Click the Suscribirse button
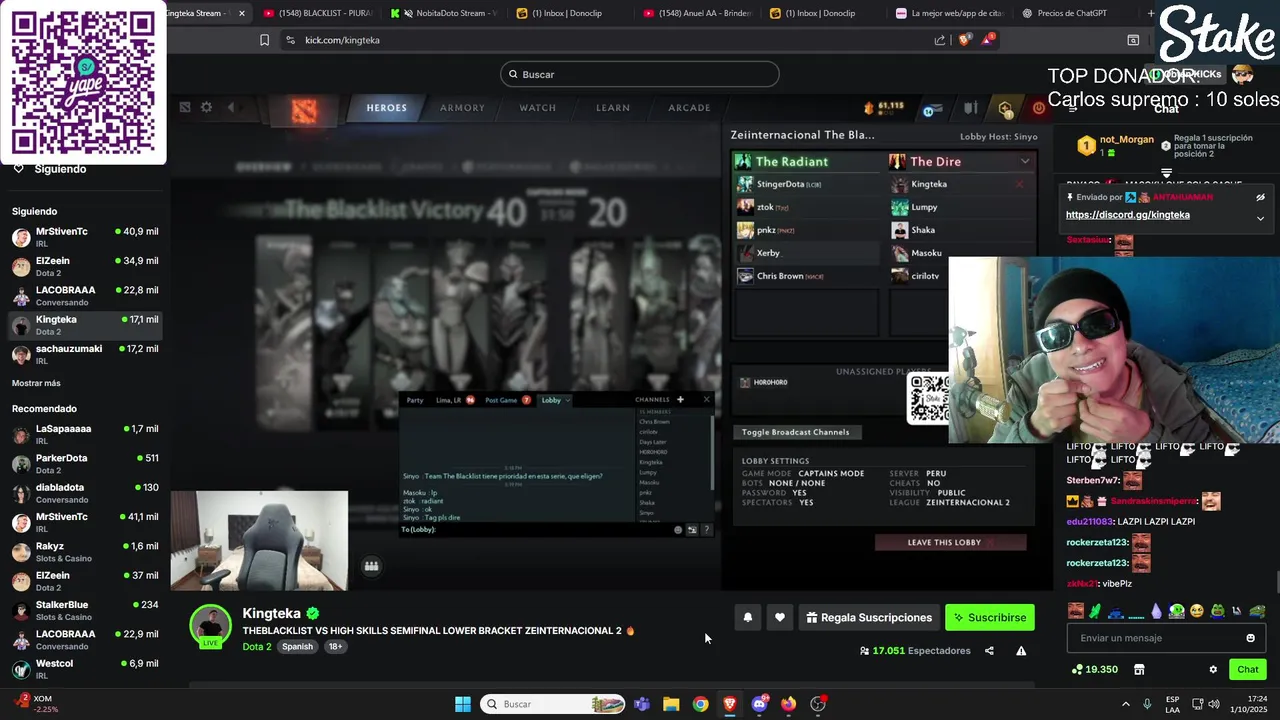This screenshot has height=720, width=1280. click(990, 618)
